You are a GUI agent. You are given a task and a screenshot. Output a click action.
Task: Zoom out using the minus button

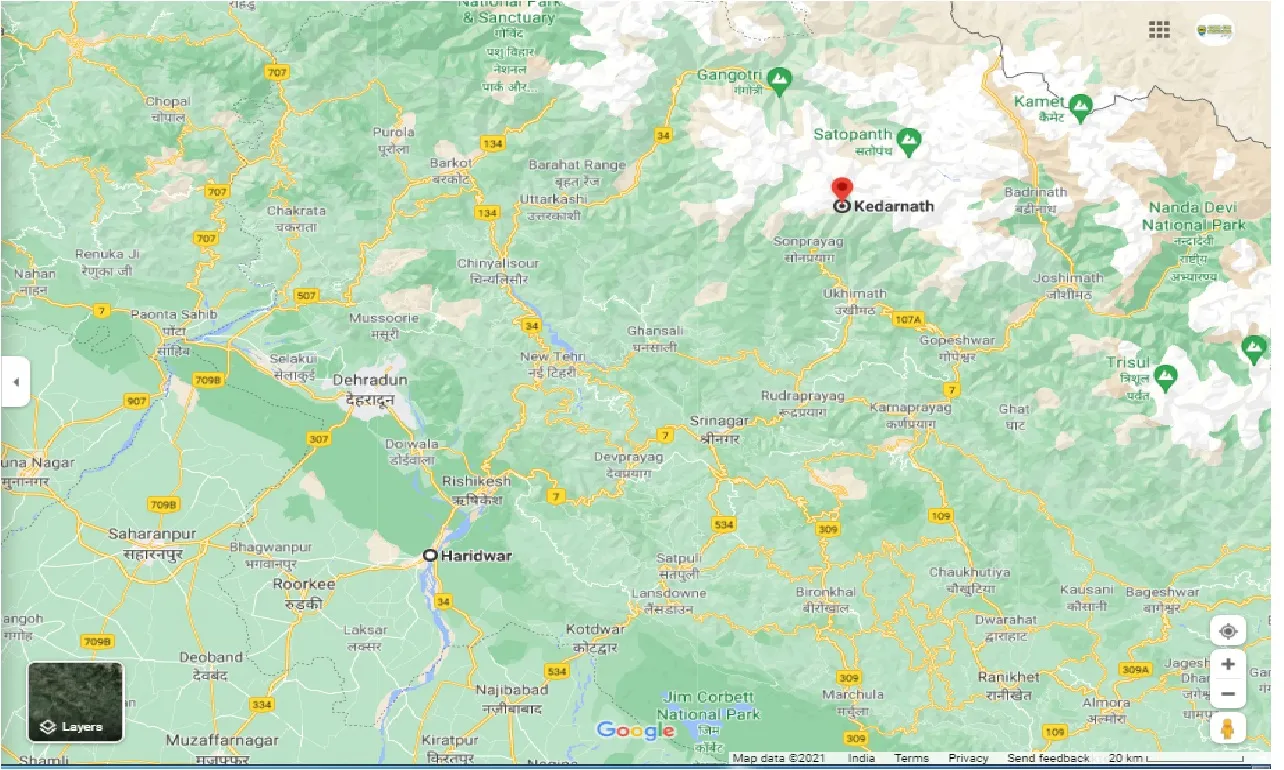point(1227,693)
